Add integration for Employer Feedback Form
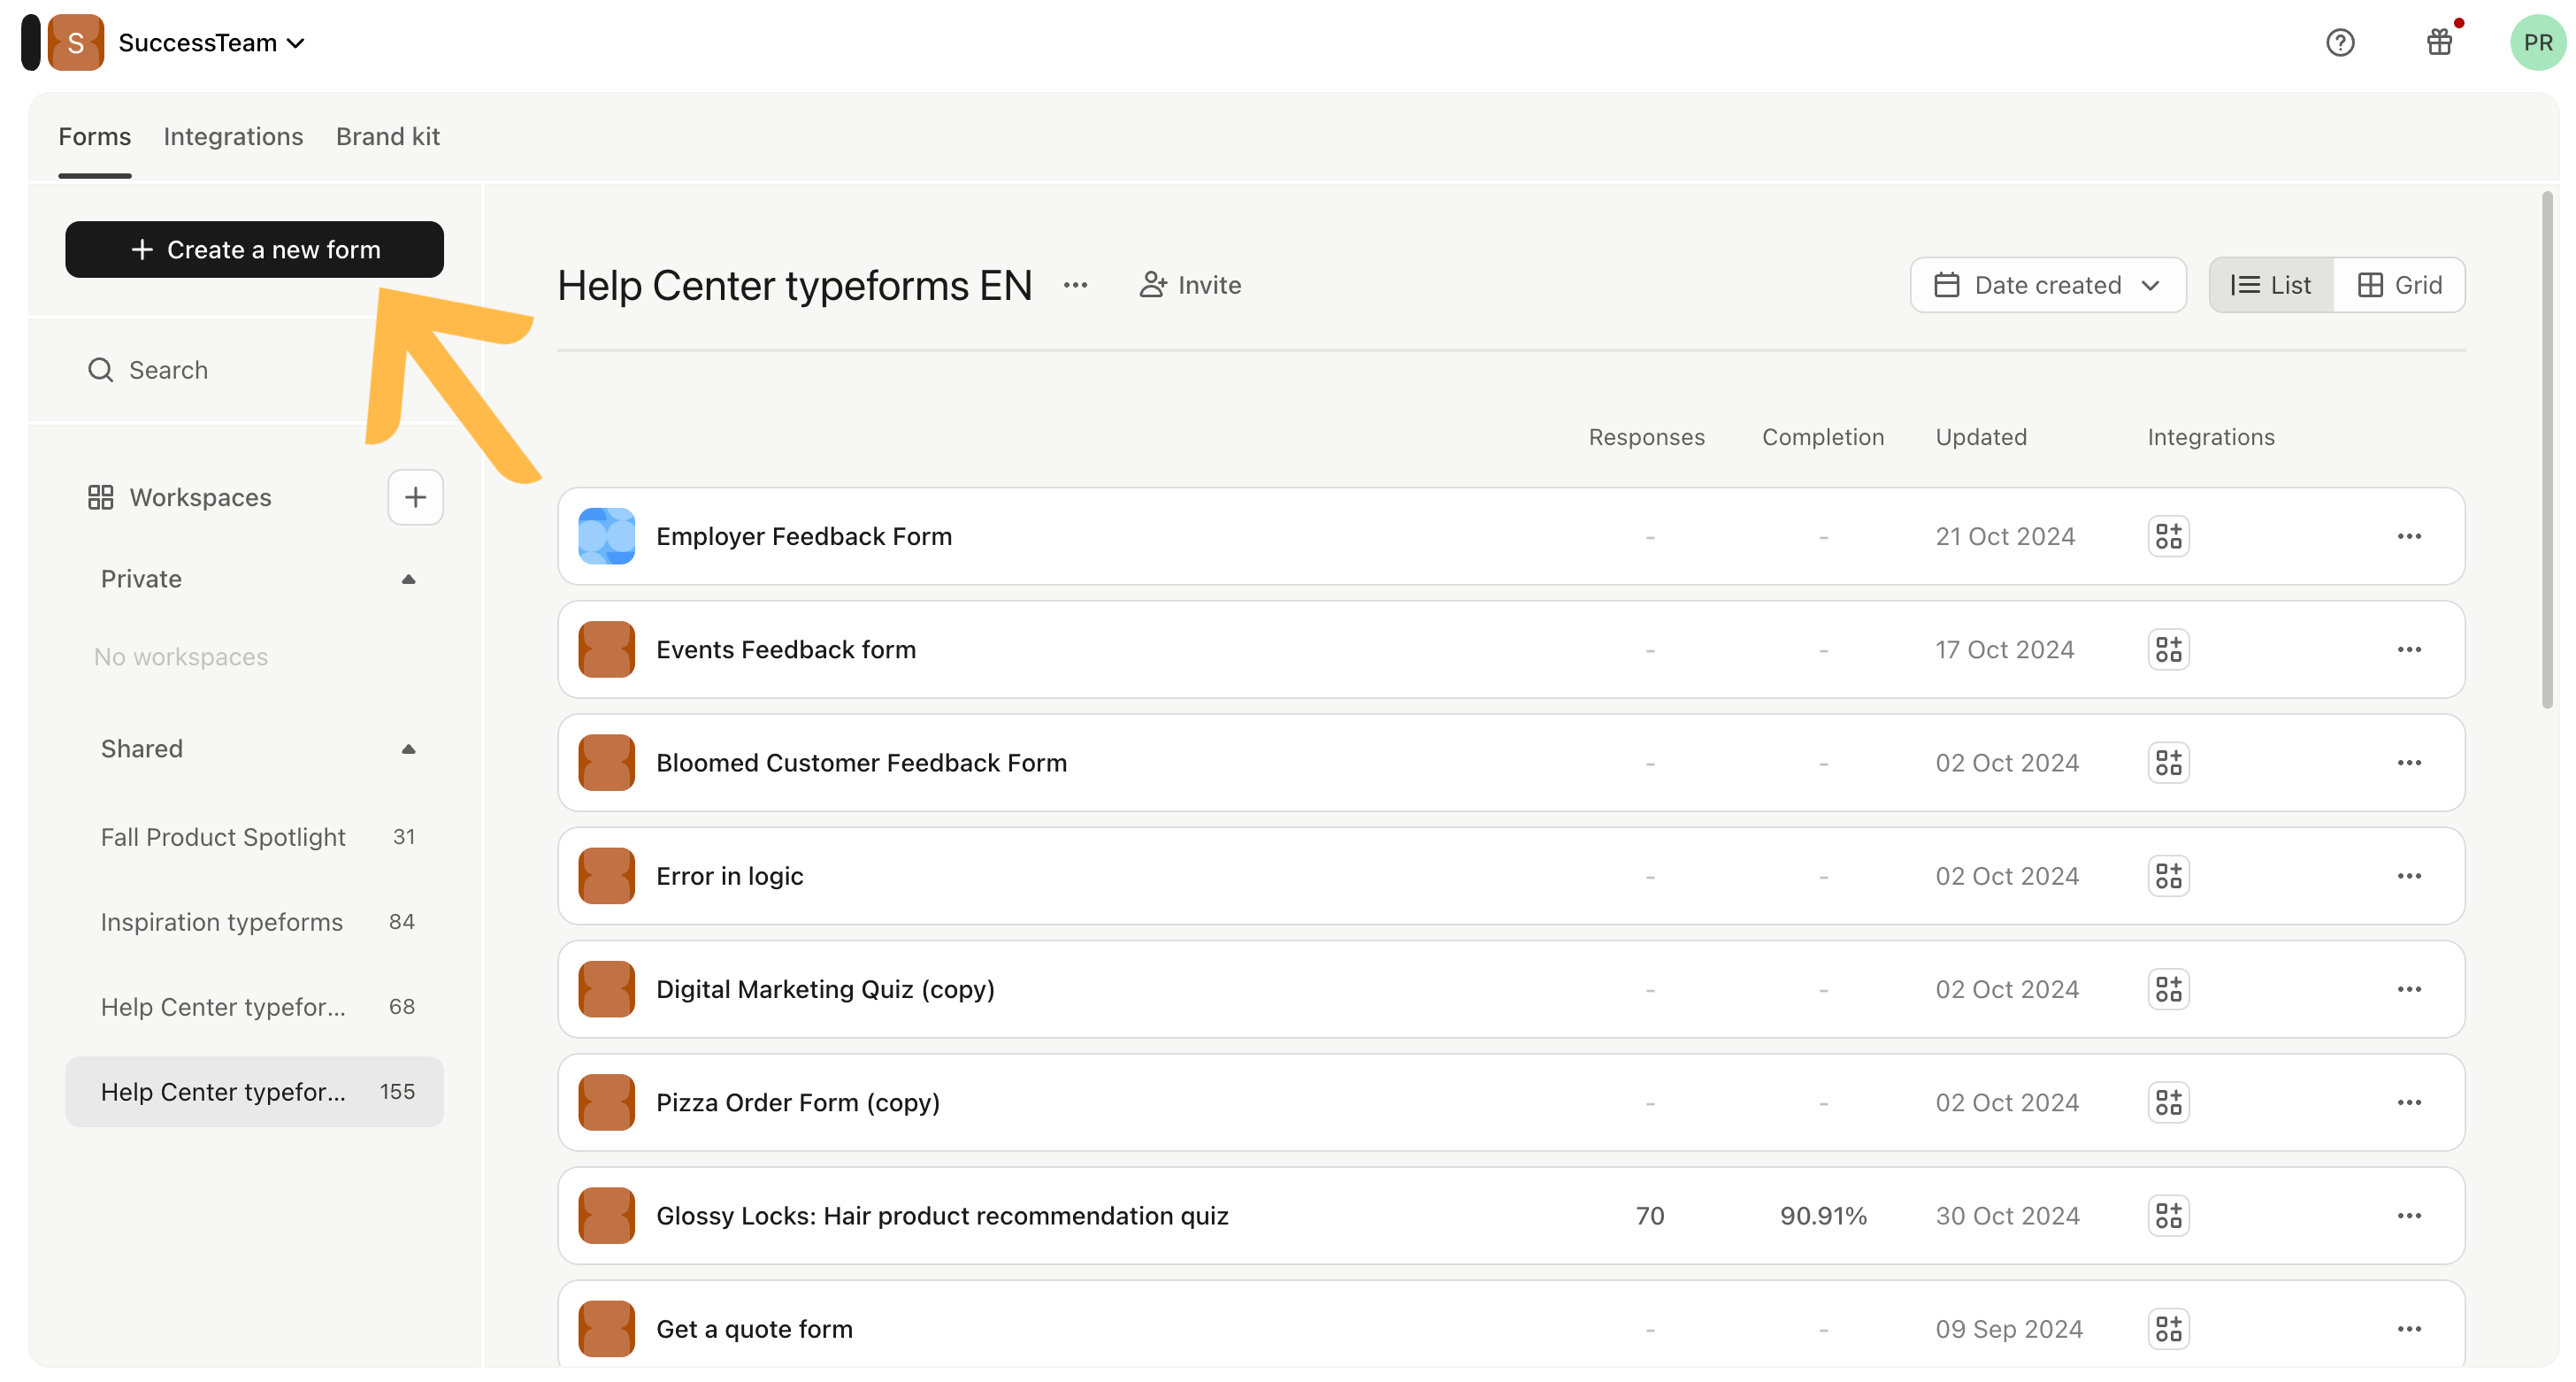2576x1382 pixels. [2168, 536]
